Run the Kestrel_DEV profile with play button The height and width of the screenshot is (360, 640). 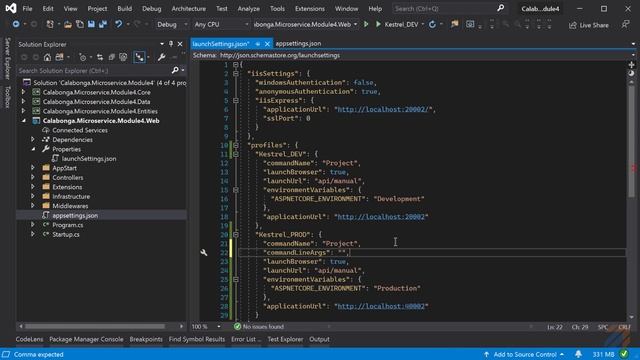click(x=378, y=24)
